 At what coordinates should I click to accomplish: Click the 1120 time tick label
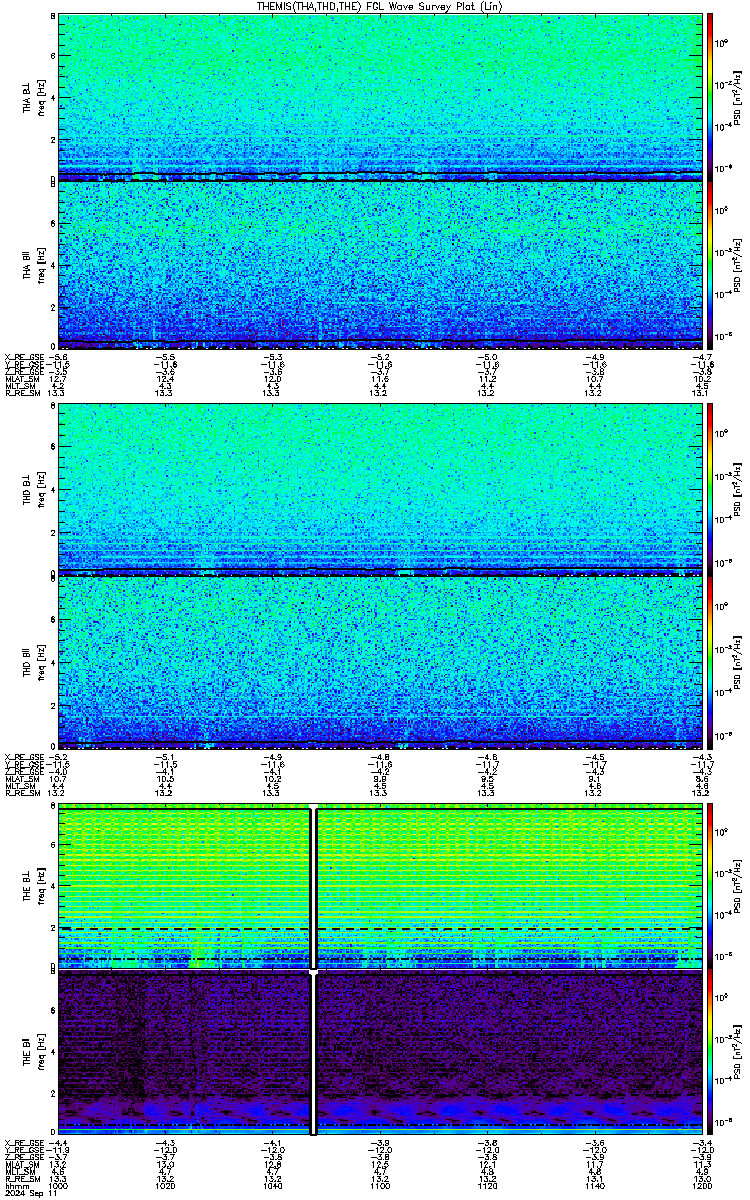click(485, 1187)
